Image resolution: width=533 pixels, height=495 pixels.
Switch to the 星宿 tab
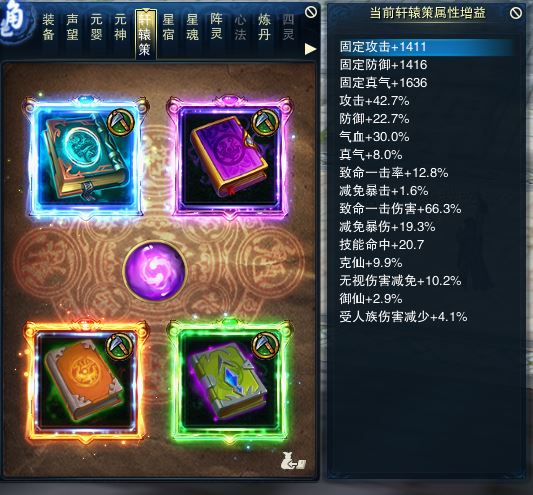click(168, 27)
